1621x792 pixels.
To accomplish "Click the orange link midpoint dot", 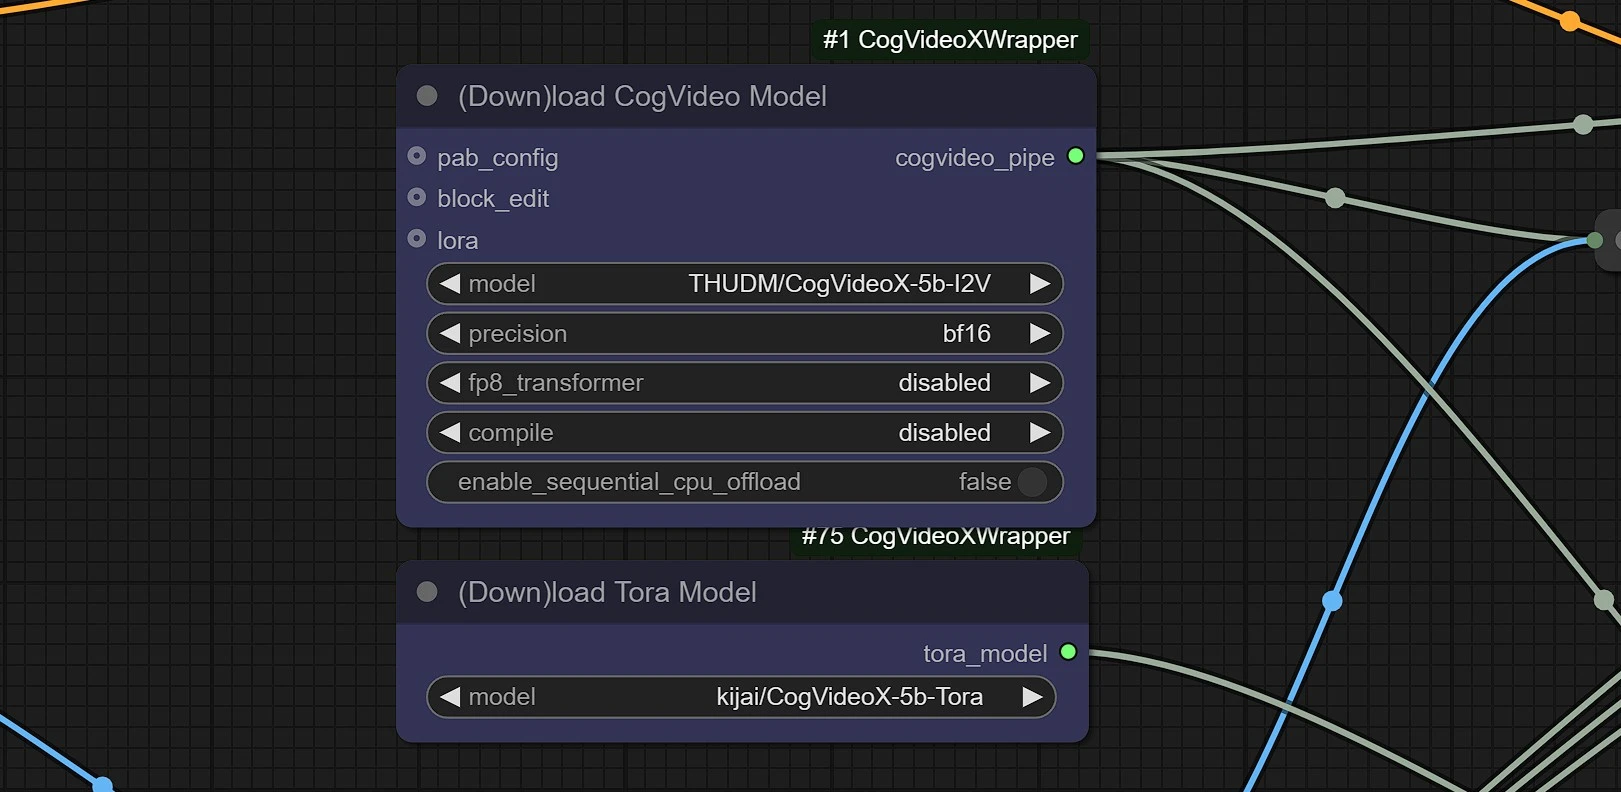I will click(1570, 21).
